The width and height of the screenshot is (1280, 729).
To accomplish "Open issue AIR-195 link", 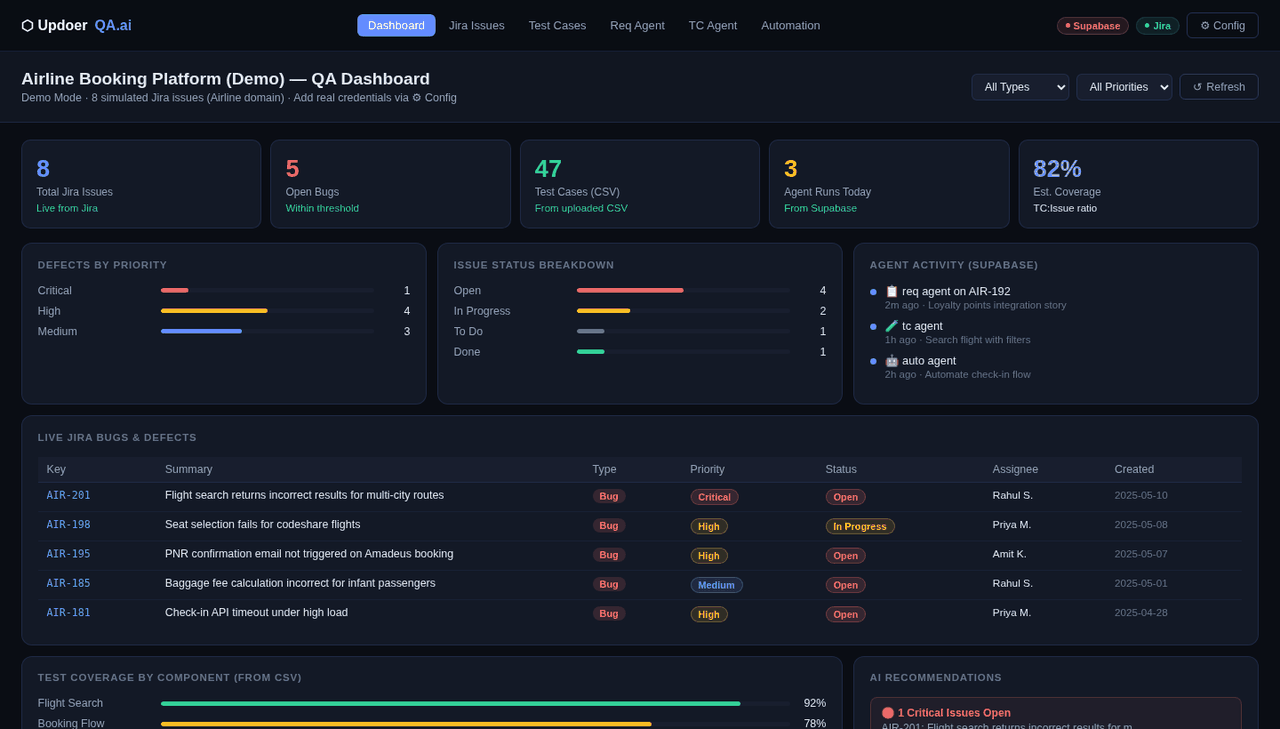I will [x=68, y=554].
